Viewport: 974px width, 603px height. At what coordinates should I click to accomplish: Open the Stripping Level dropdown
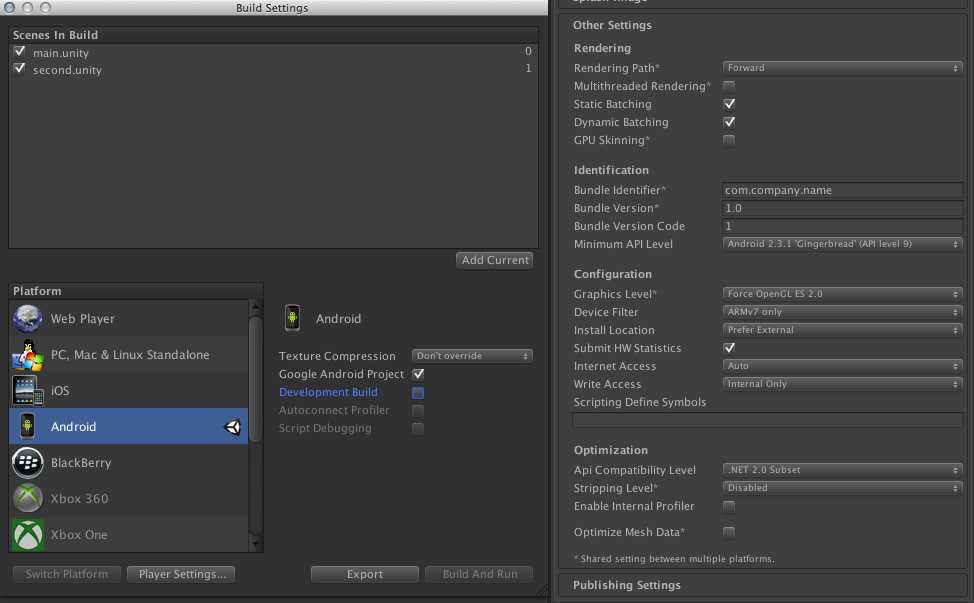(x=842, y=487)
